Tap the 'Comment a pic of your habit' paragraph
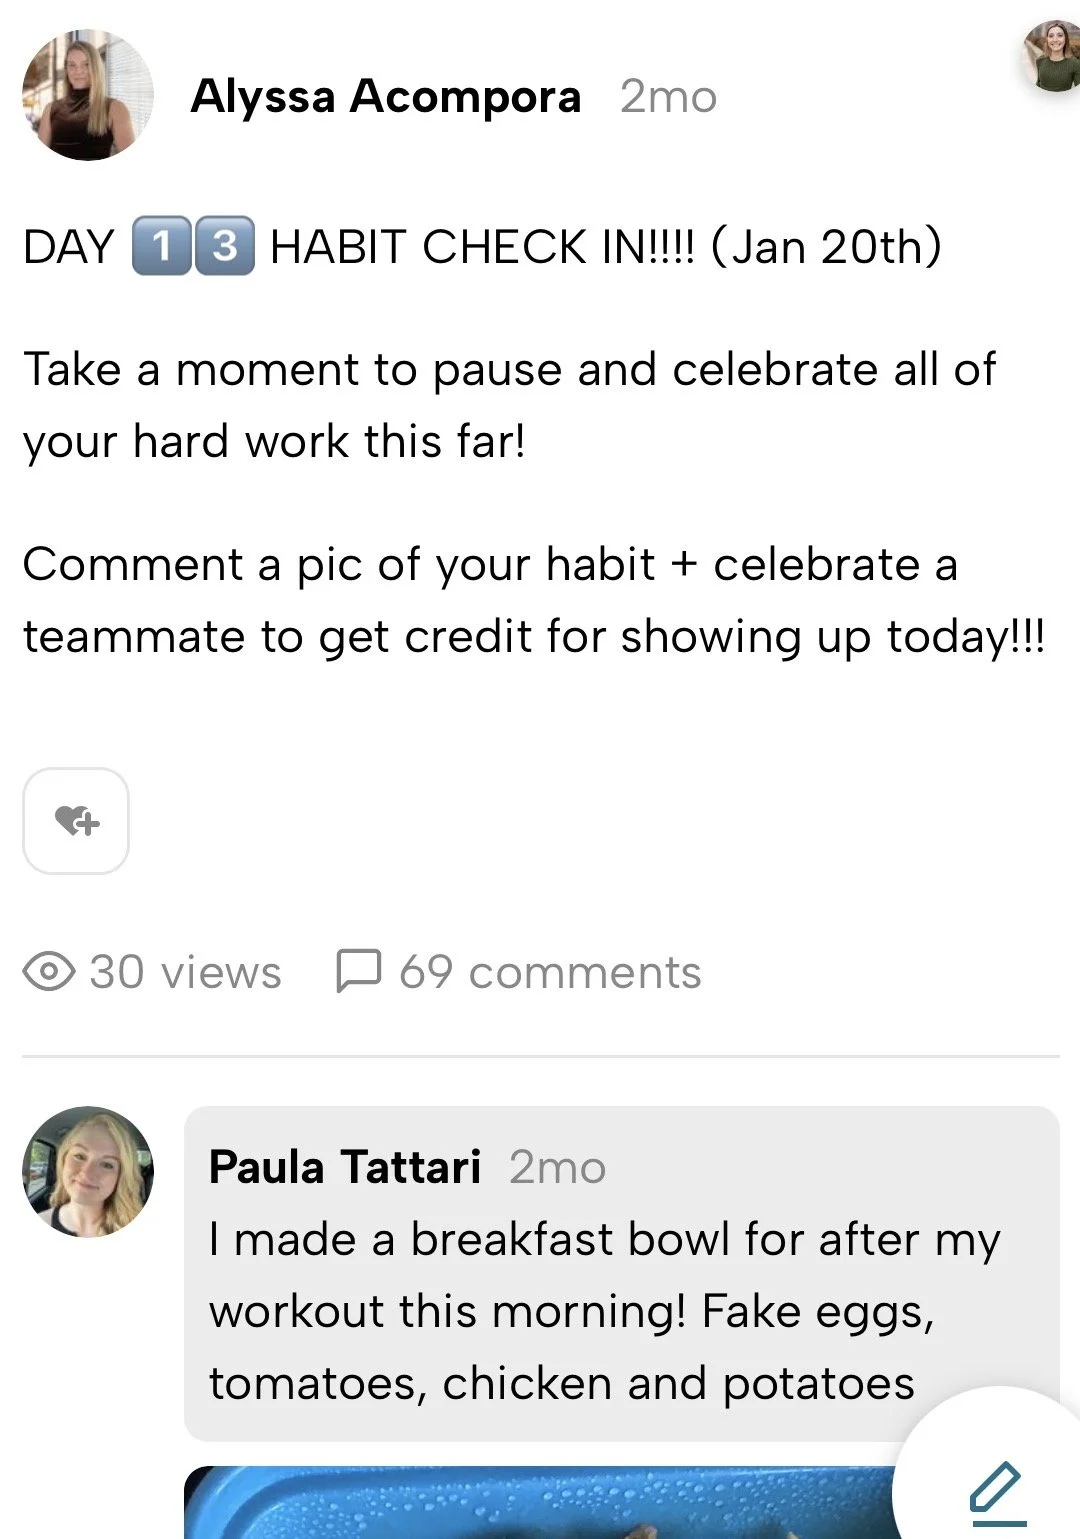1080x1539 pixels. 534,600
